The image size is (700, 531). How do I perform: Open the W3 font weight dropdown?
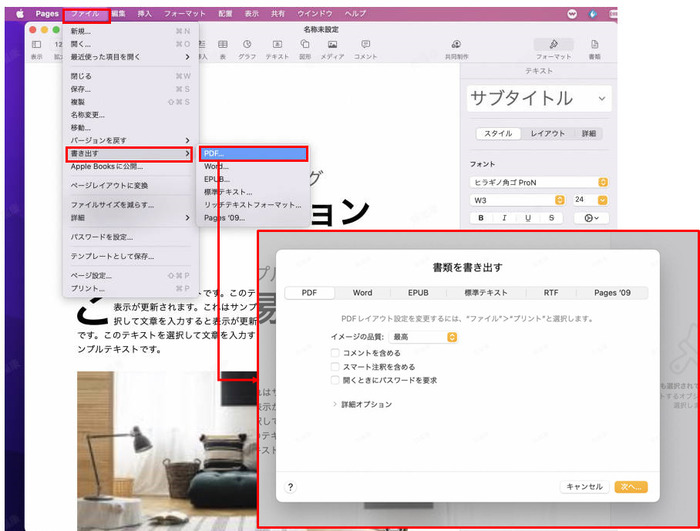tap(517, 200)
